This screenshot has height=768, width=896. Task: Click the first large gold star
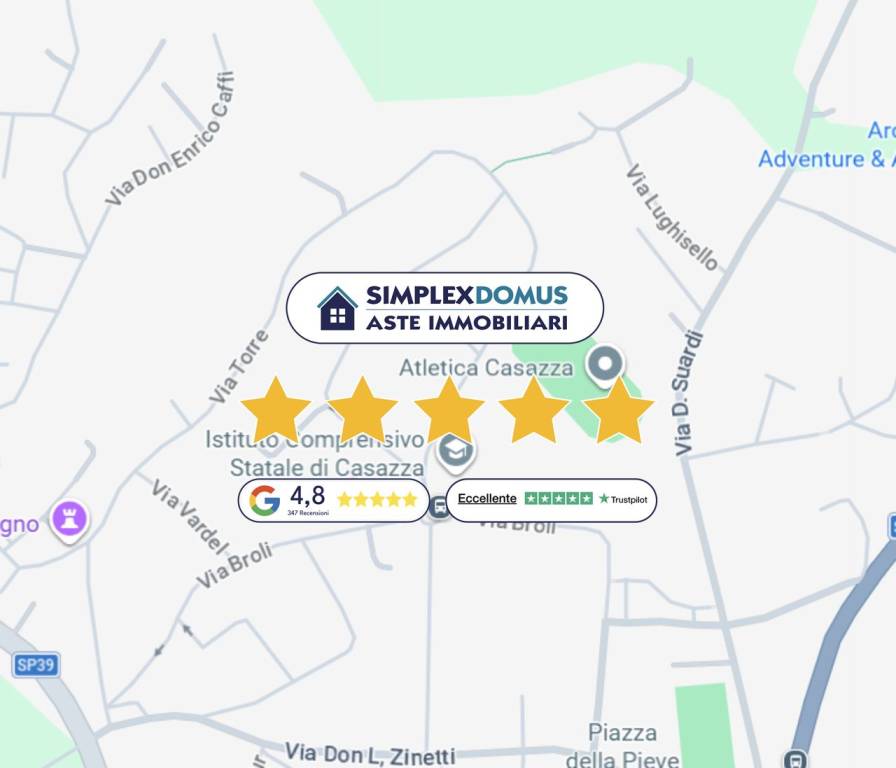pyautogui.click(x=276, y=409)
